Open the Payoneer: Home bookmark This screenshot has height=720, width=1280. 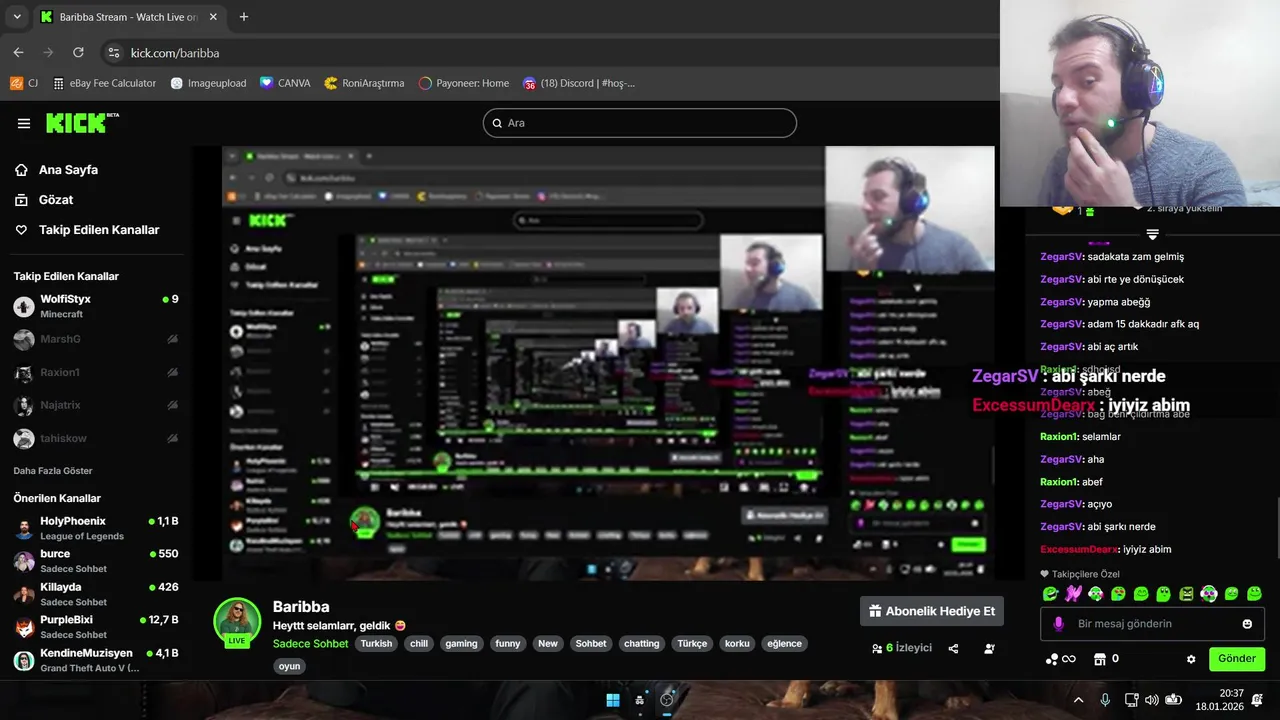[464, 83]
